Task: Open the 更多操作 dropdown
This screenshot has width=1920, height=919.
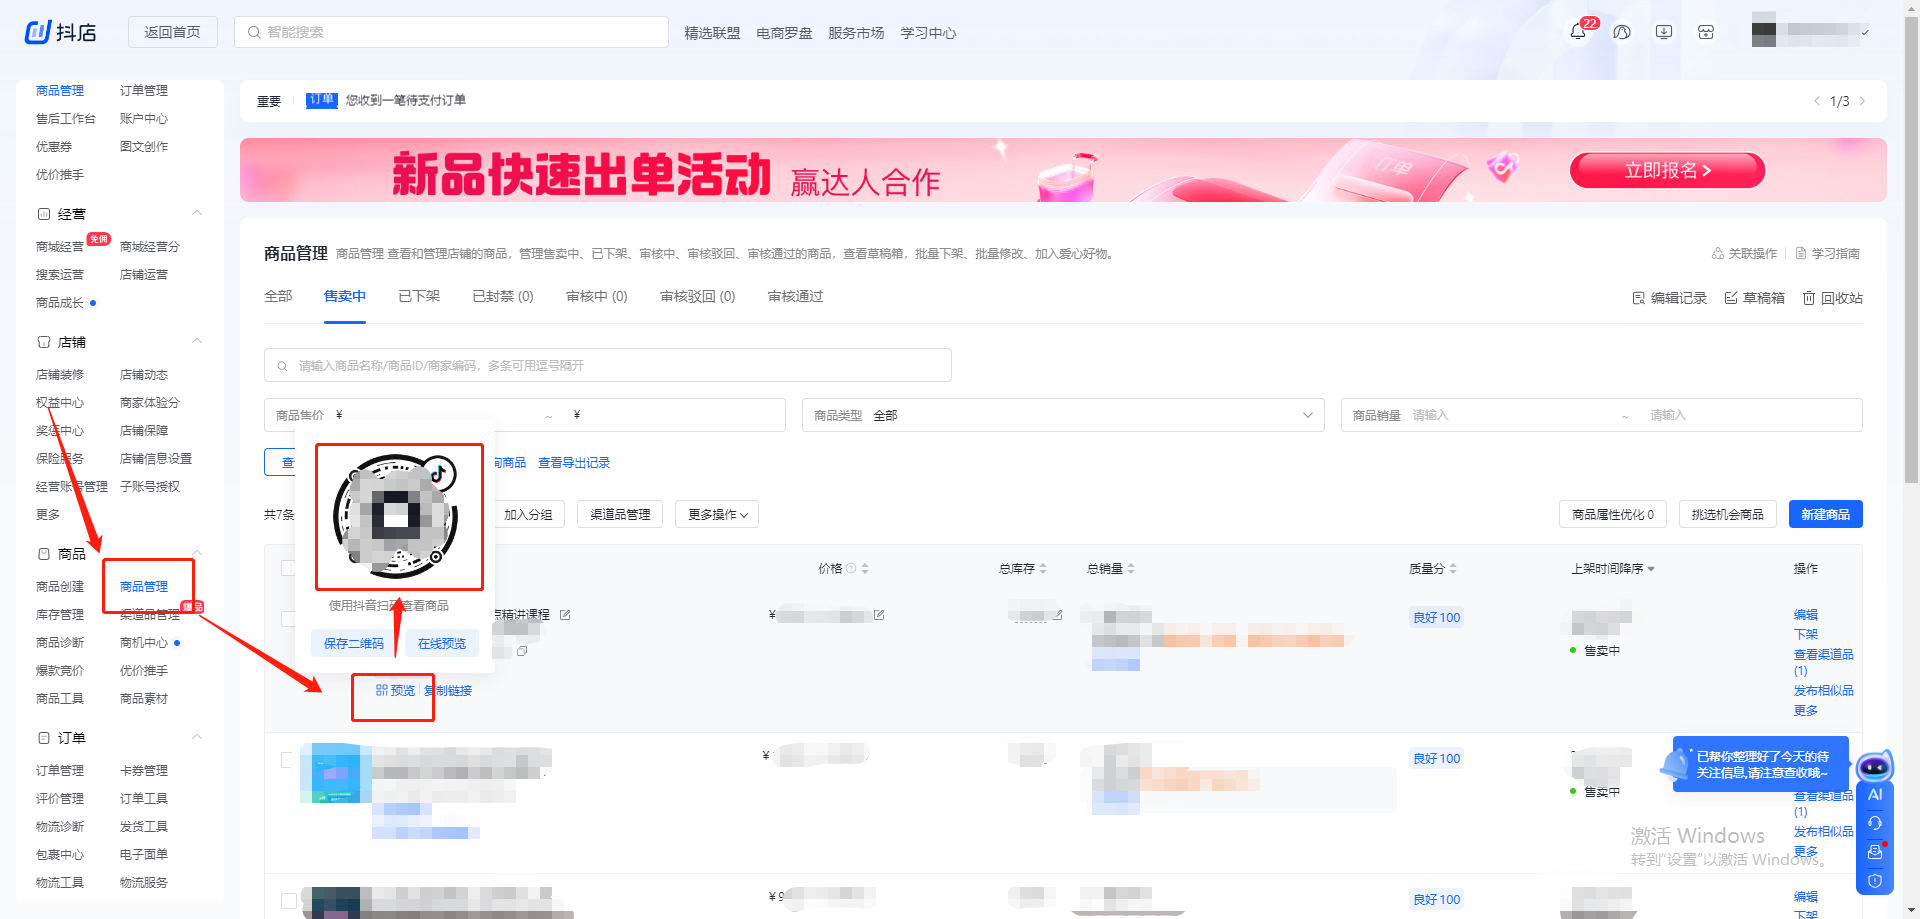Action: (x=717, y=514)
